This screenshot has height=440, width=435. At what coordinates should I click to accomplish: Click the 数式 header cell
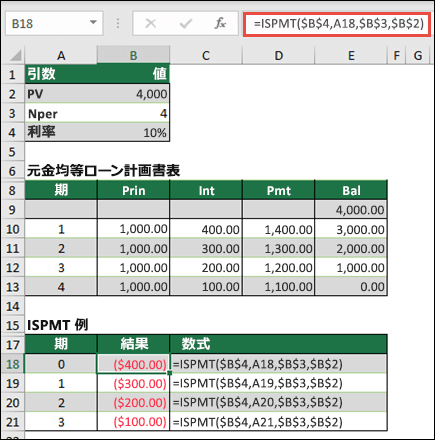[x=278, y=344]
